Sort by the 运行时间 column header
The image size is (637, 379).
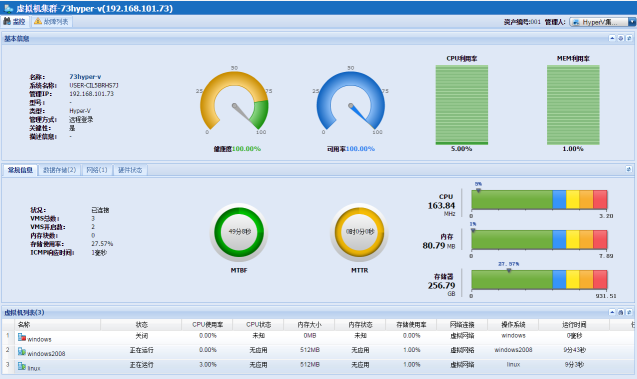point(574,325)
